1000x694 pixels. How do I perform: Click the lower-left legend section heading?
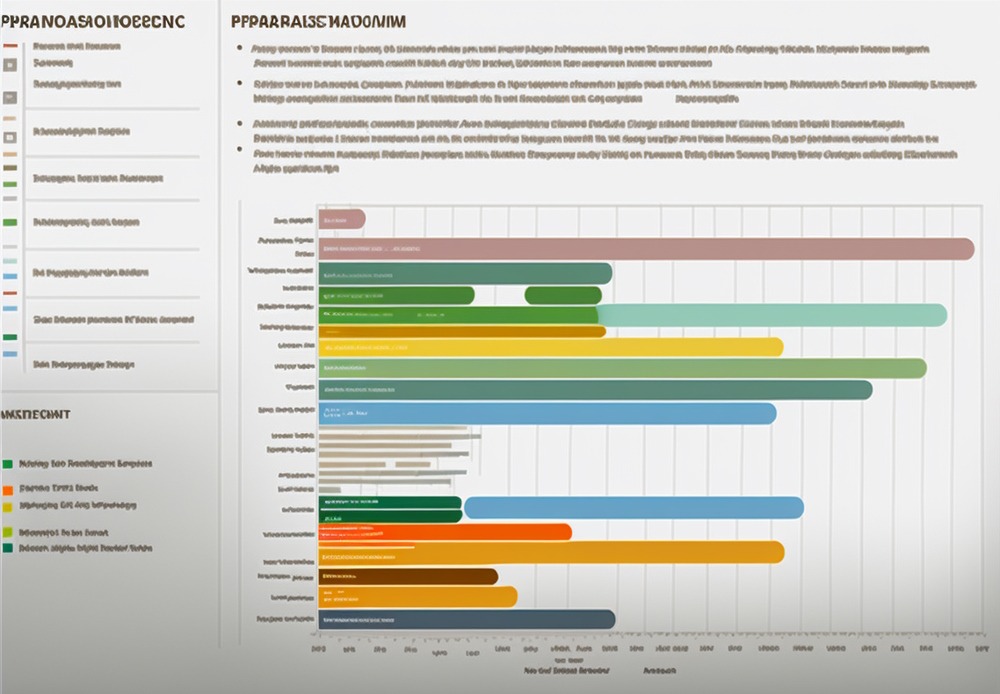click(35, 413)
